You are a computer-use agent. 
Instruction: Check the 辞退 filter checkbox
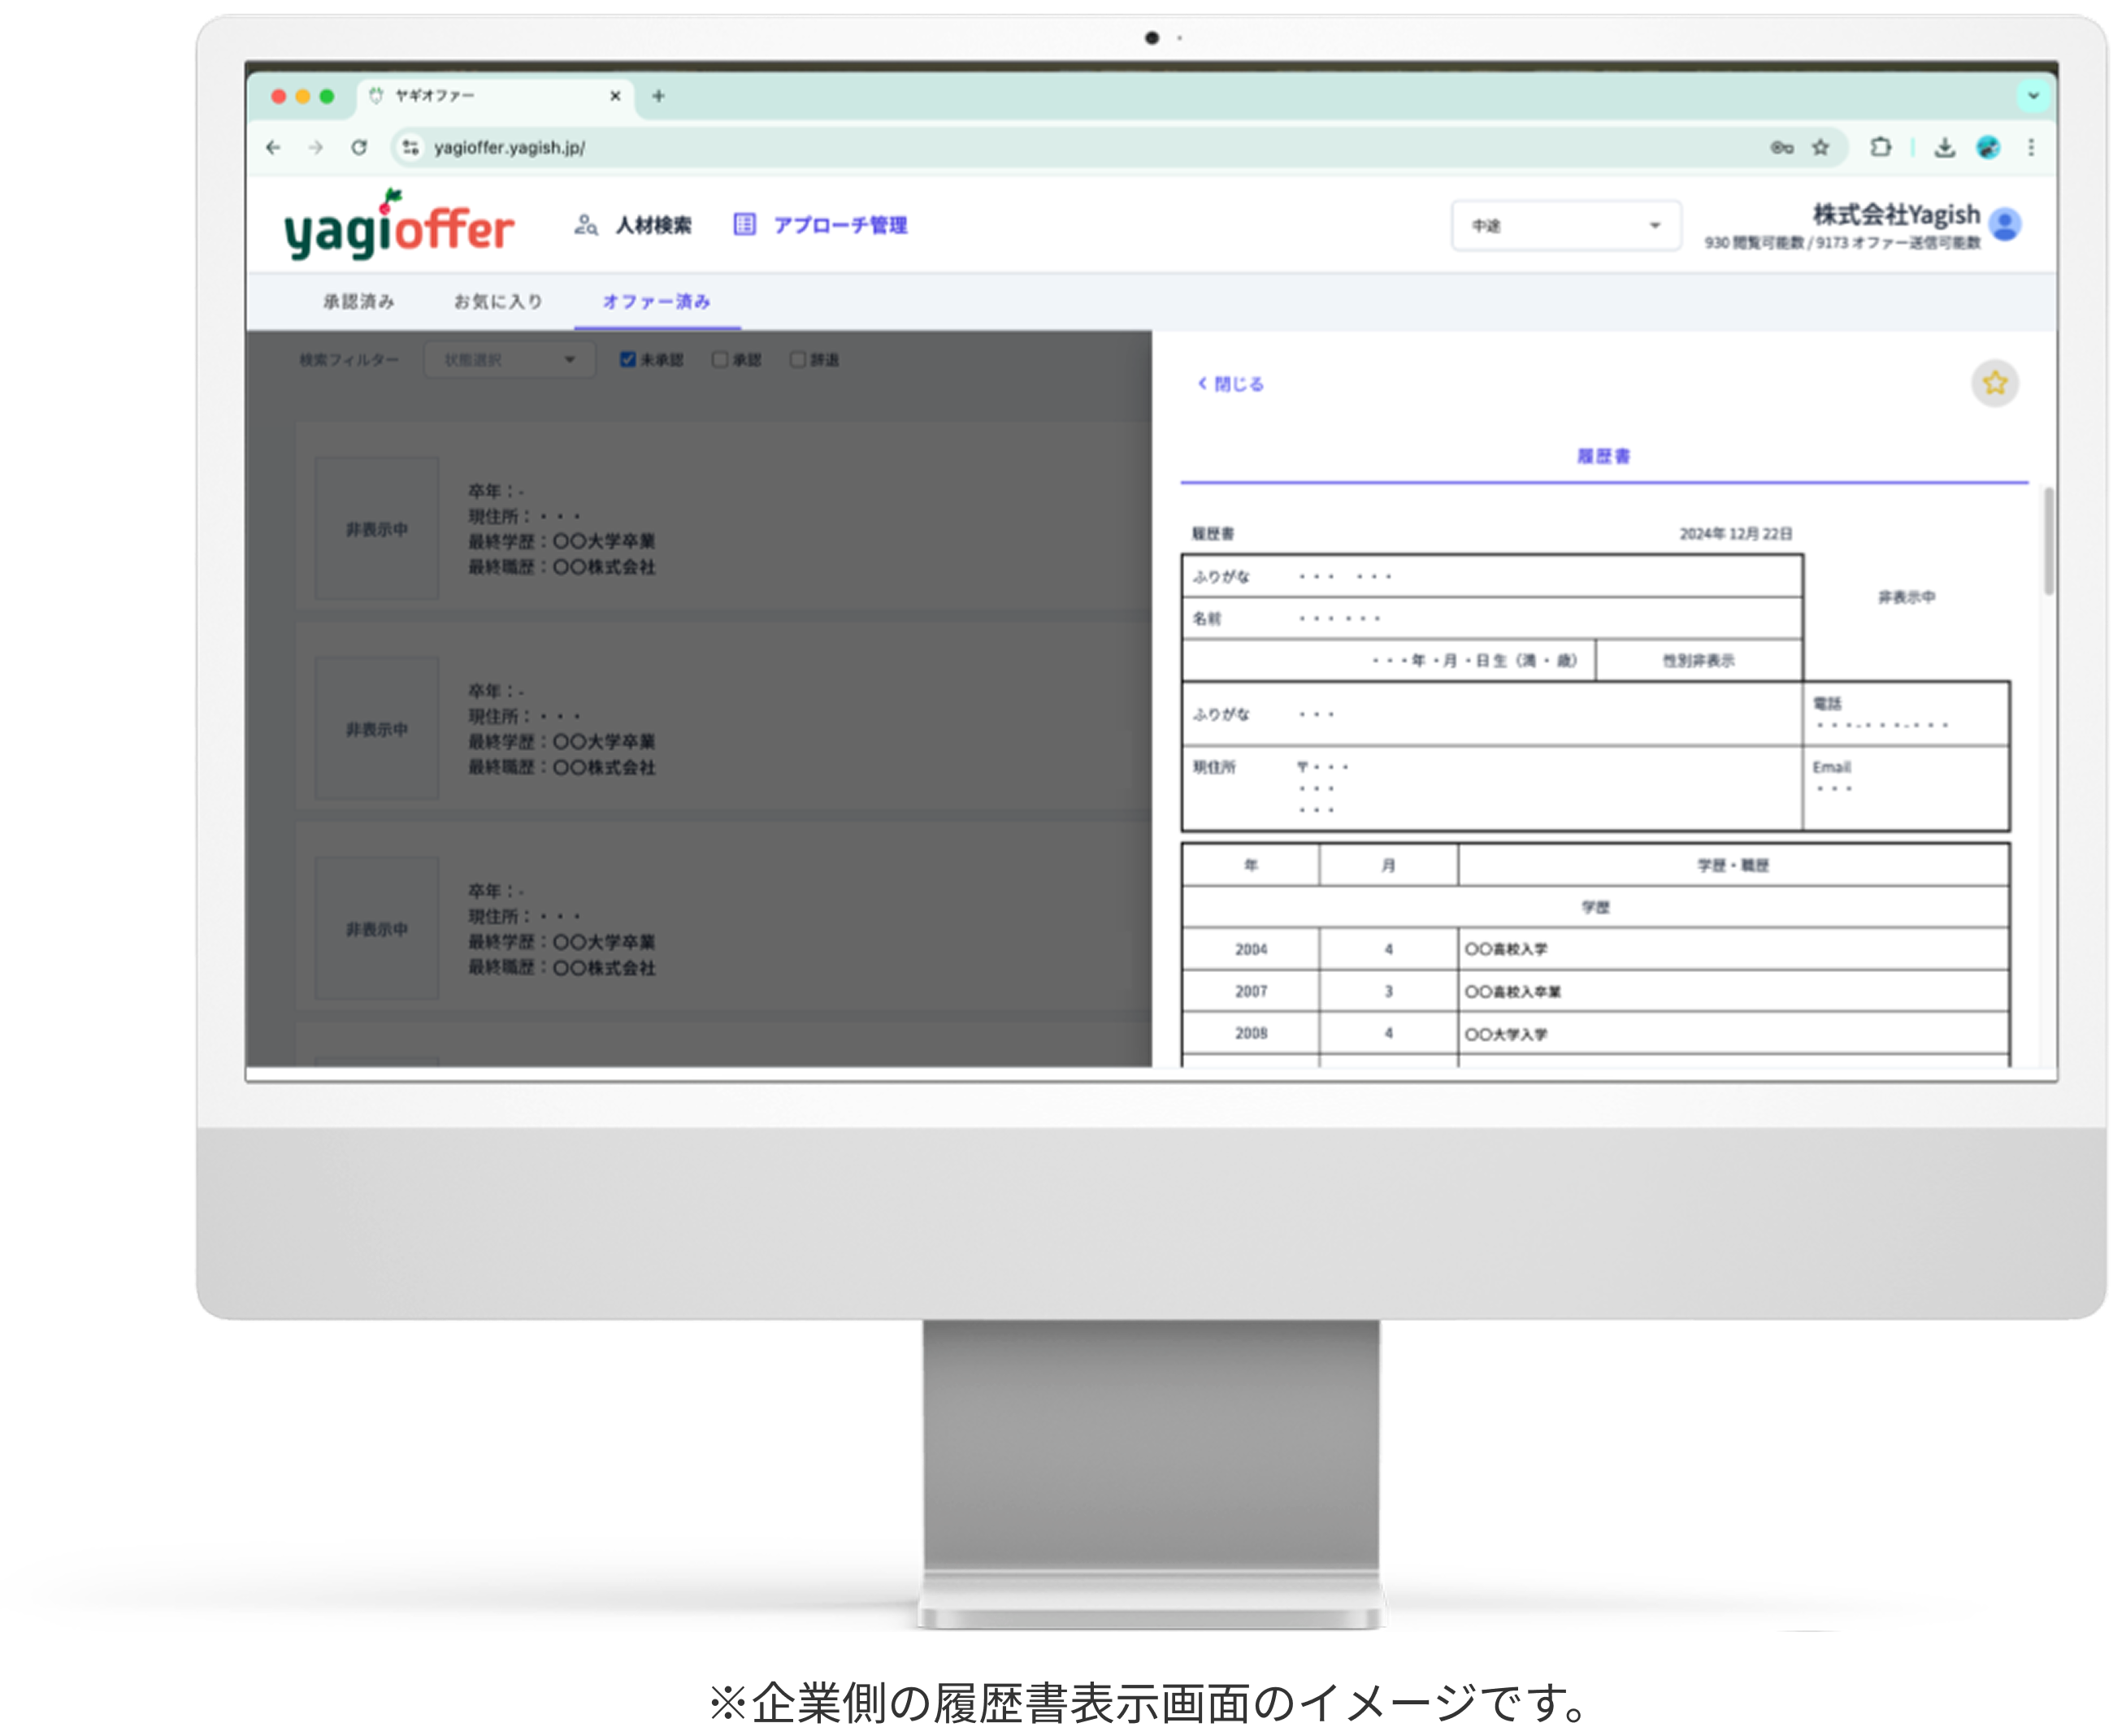[x=797, y=360]
